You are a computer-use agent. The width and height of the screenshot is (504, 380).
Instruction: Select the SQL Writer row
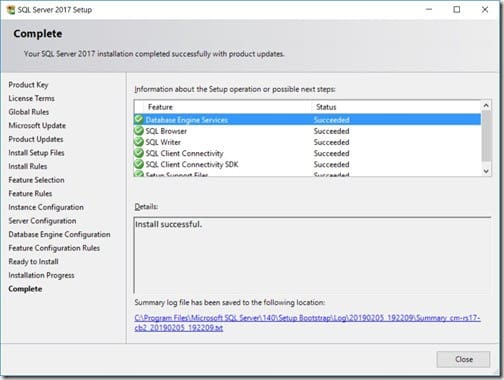pyautogui.click(x=307, y=142)
